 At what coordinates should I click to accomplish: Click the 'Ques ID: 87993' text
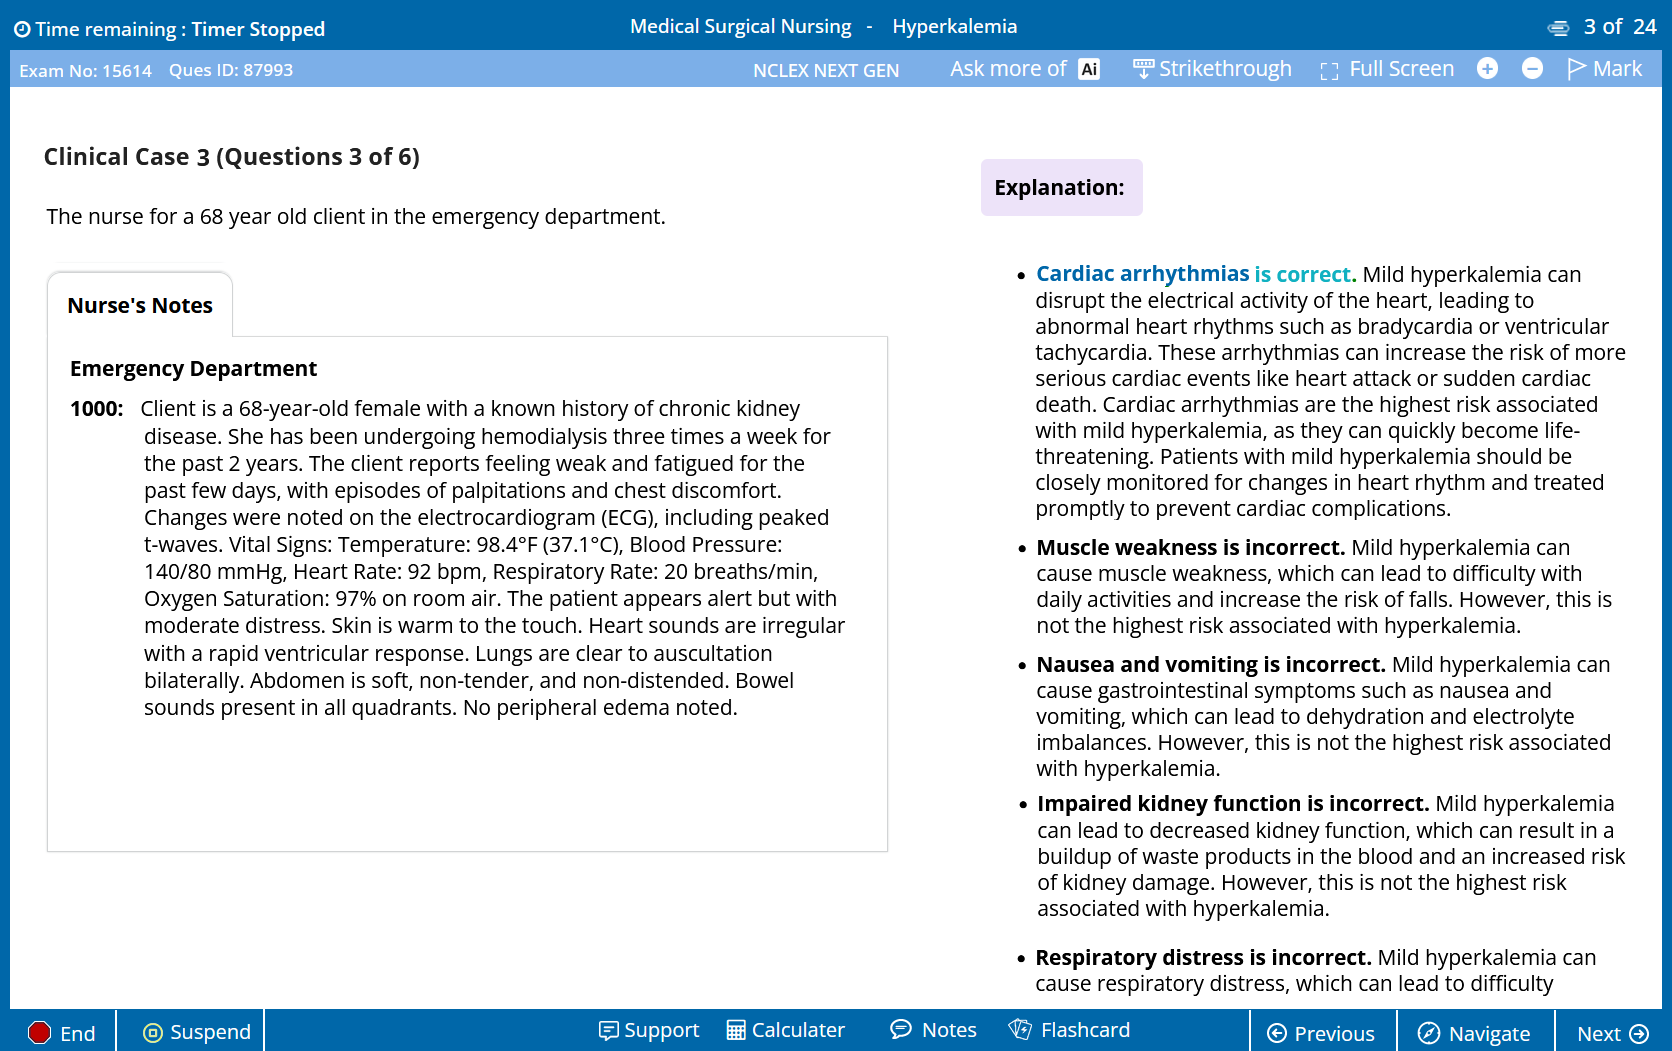pyautogui.click(x=231, y=70)
